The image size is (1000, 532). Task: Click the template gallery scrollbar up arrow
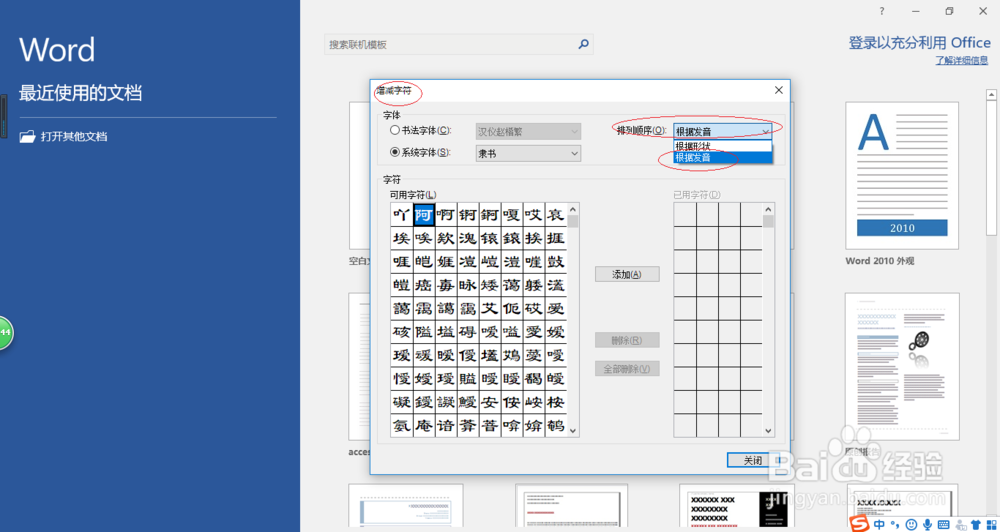click(992, 94)
